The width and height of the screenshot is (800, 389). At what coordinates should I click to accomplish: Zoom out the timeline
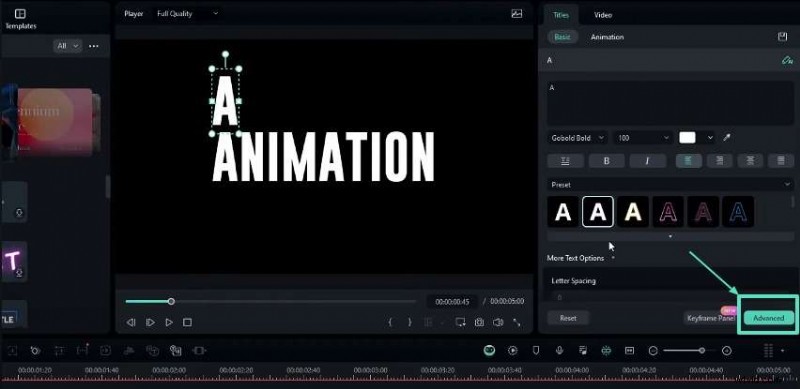click(653, 351)
